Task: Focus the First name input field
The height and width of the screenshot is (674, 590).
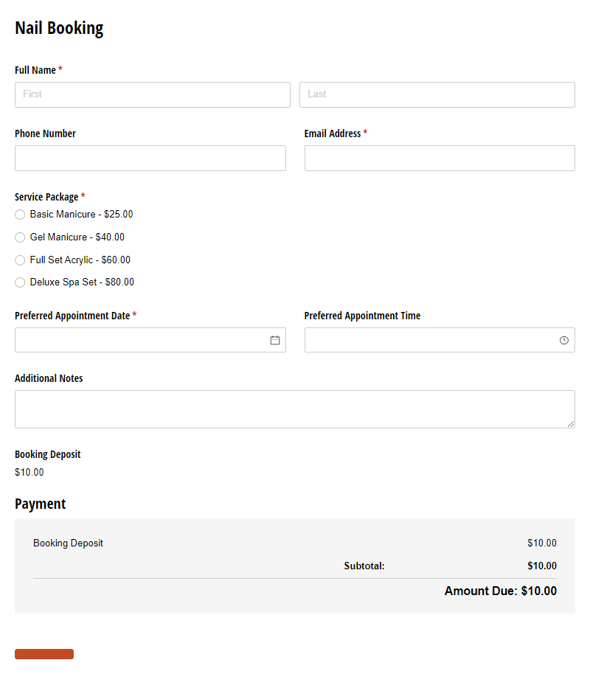Action: [153, 95]
